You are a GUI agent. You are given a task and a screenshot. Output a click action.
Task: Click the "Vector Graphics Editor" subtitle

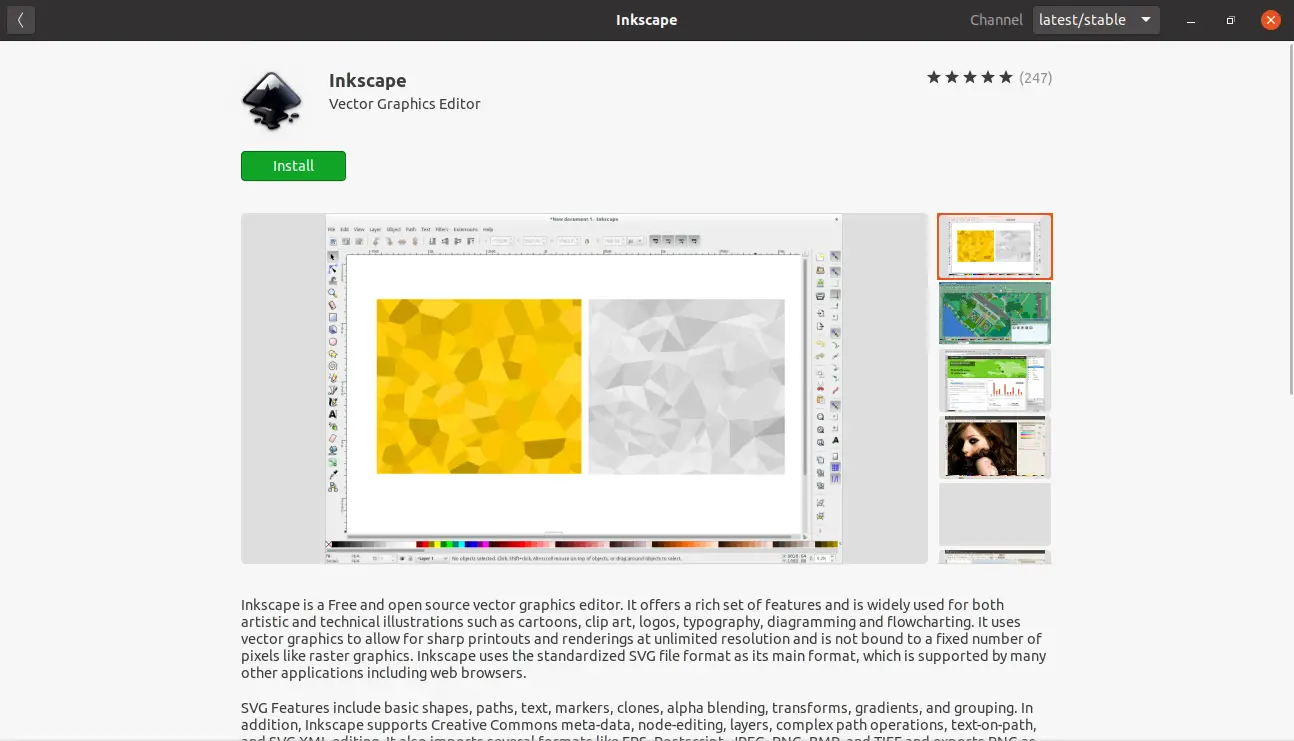405,104
